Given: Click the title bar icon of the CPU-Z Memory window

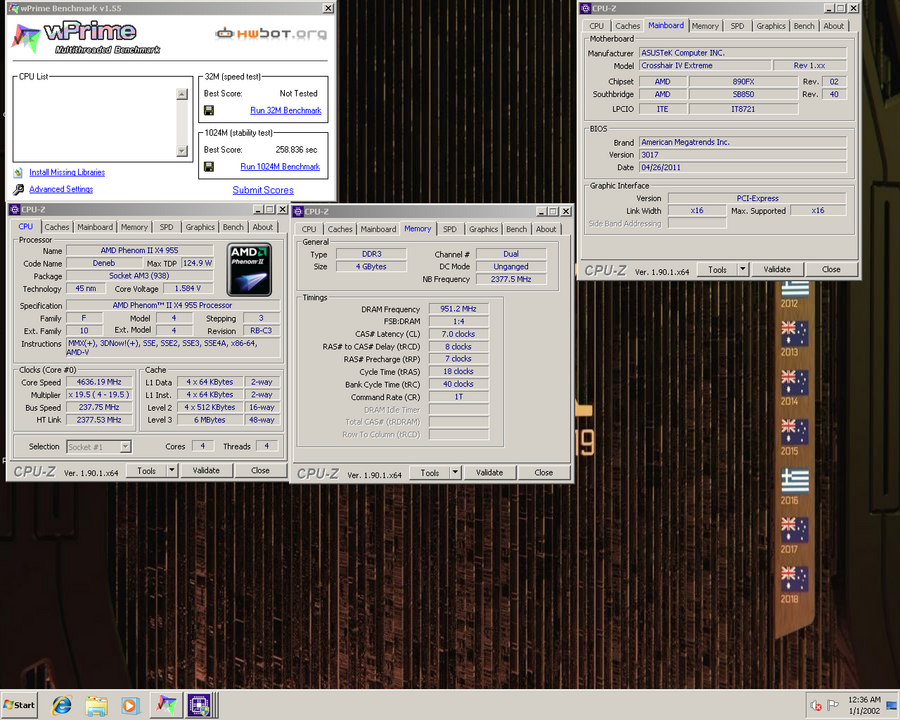Looking at the screenshot, I should click(298, 211).
